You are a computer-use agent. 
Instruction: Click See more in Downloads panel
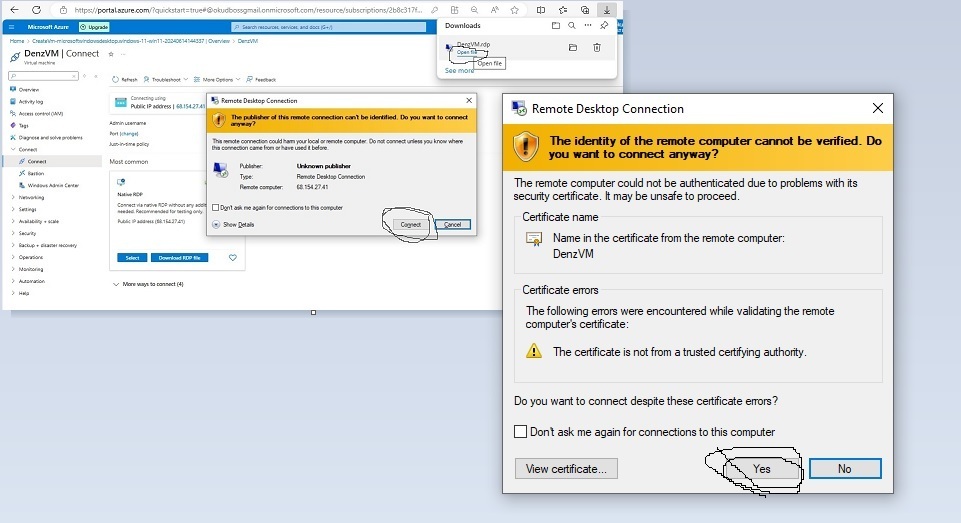click(x=459, y=71)
